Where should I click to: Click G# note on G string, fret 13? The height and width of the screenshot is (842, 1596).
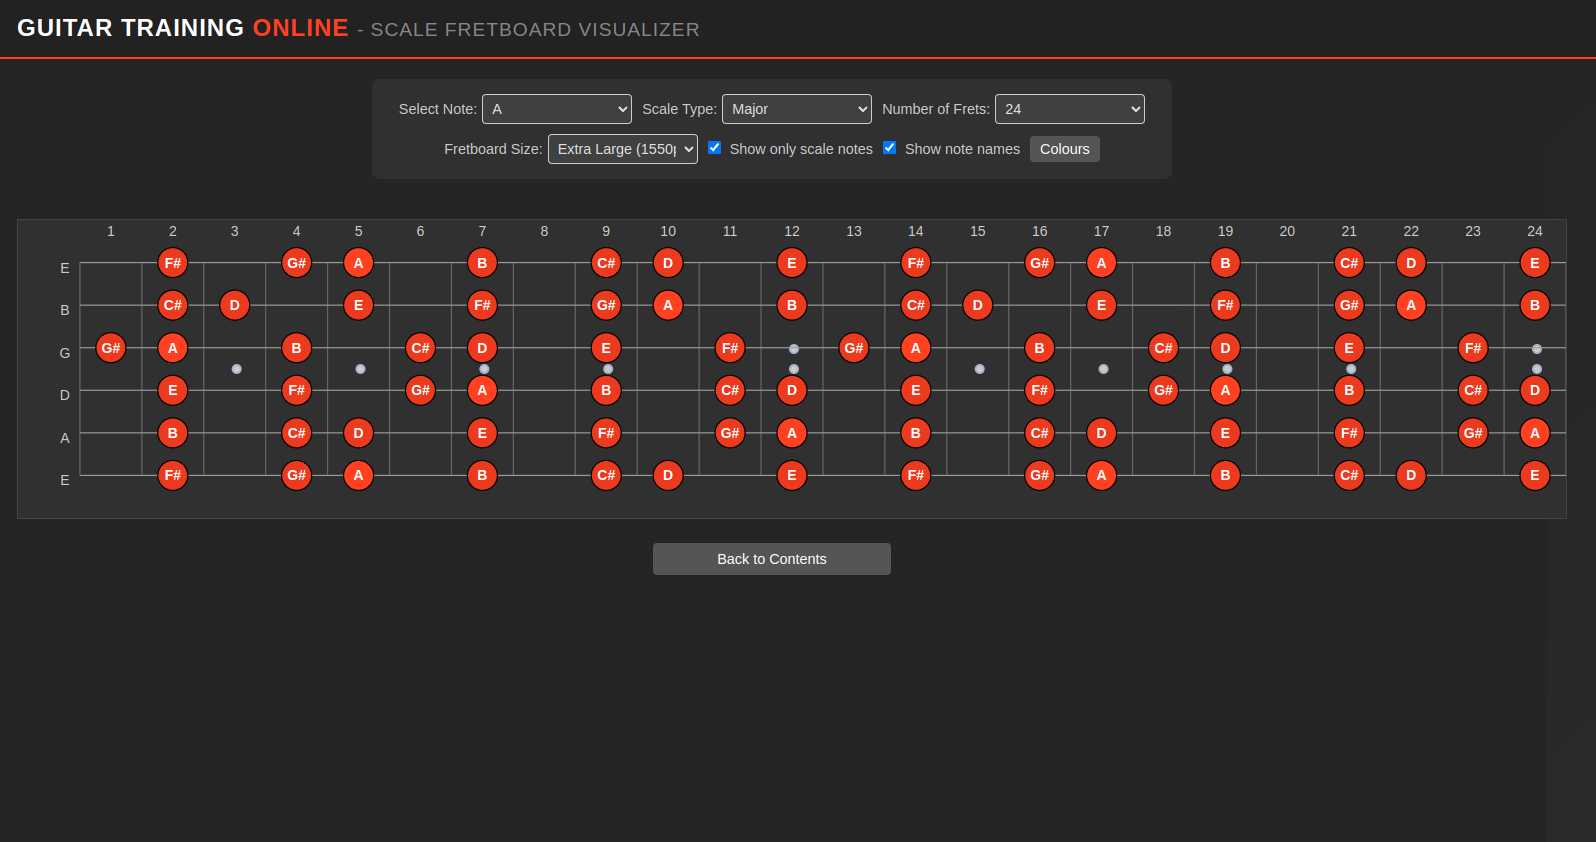click(x=854, y=348)
